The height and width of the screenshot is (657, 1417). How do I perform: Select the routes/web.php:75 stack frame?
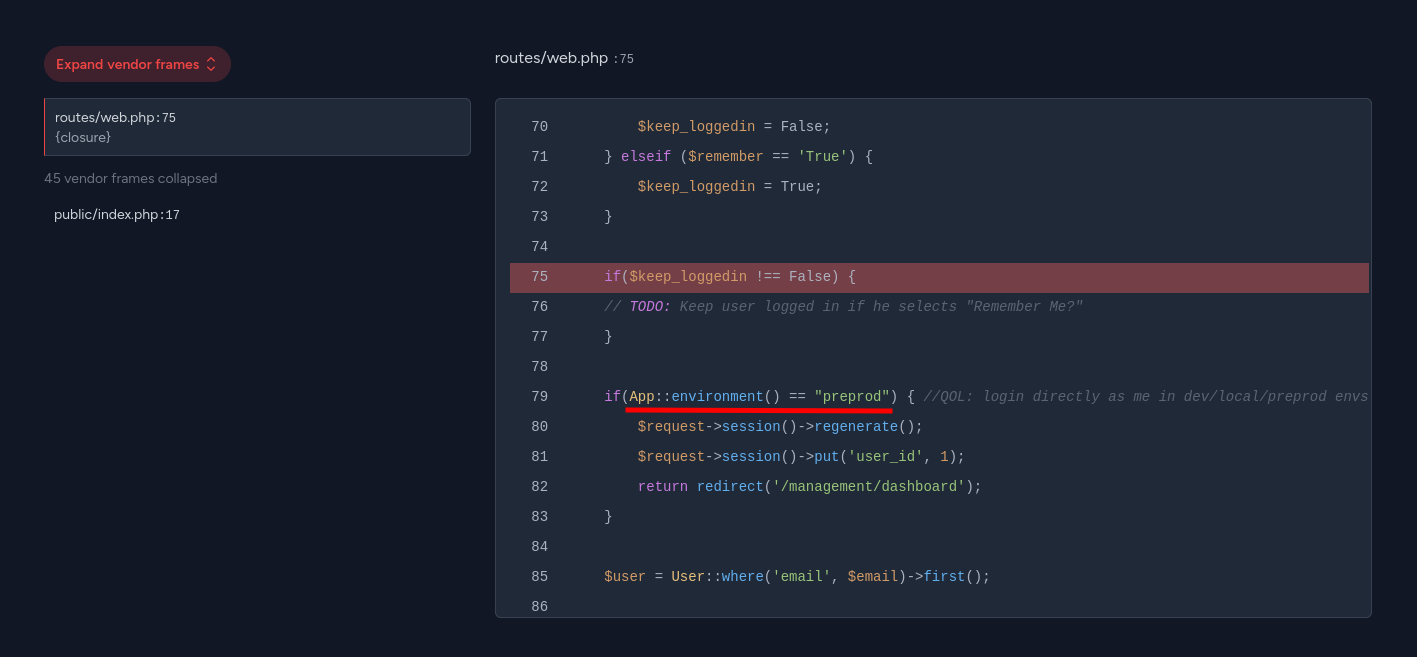[x=257, y=127]
